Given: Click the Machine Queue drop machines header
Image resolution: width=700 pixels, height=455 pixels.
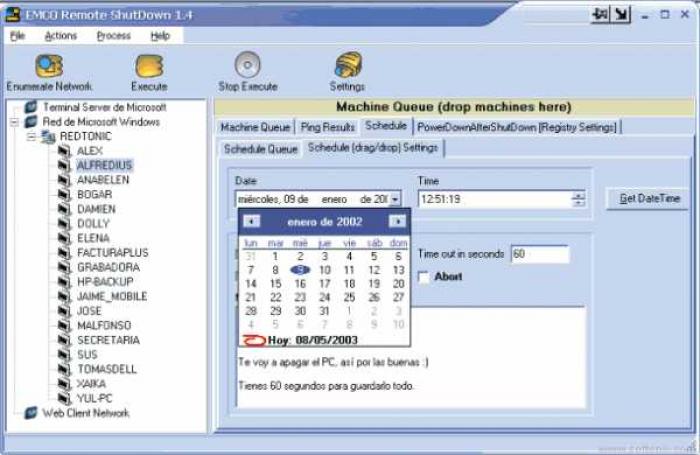Looking at the screenshot, I should 454,107.
